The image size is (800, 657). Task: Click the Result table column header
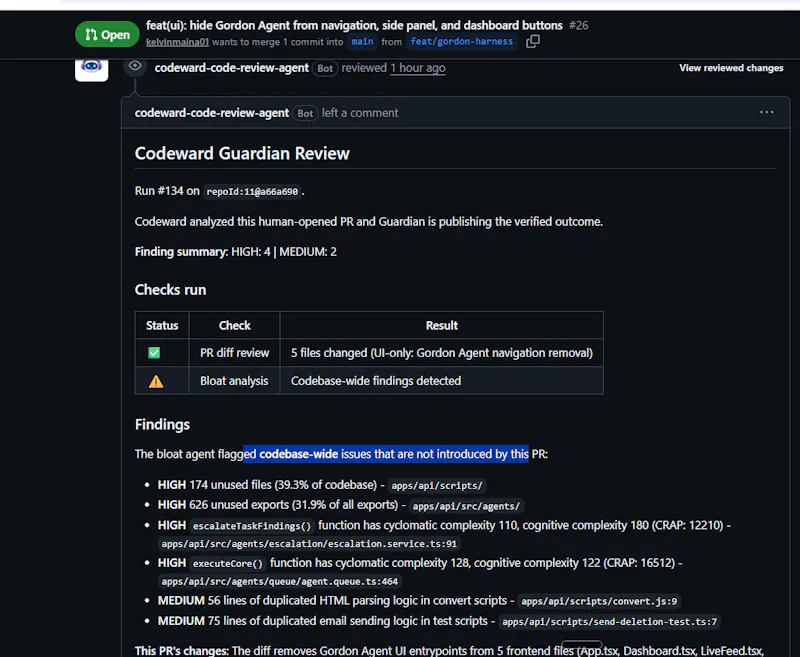click(x=441, y=325)
